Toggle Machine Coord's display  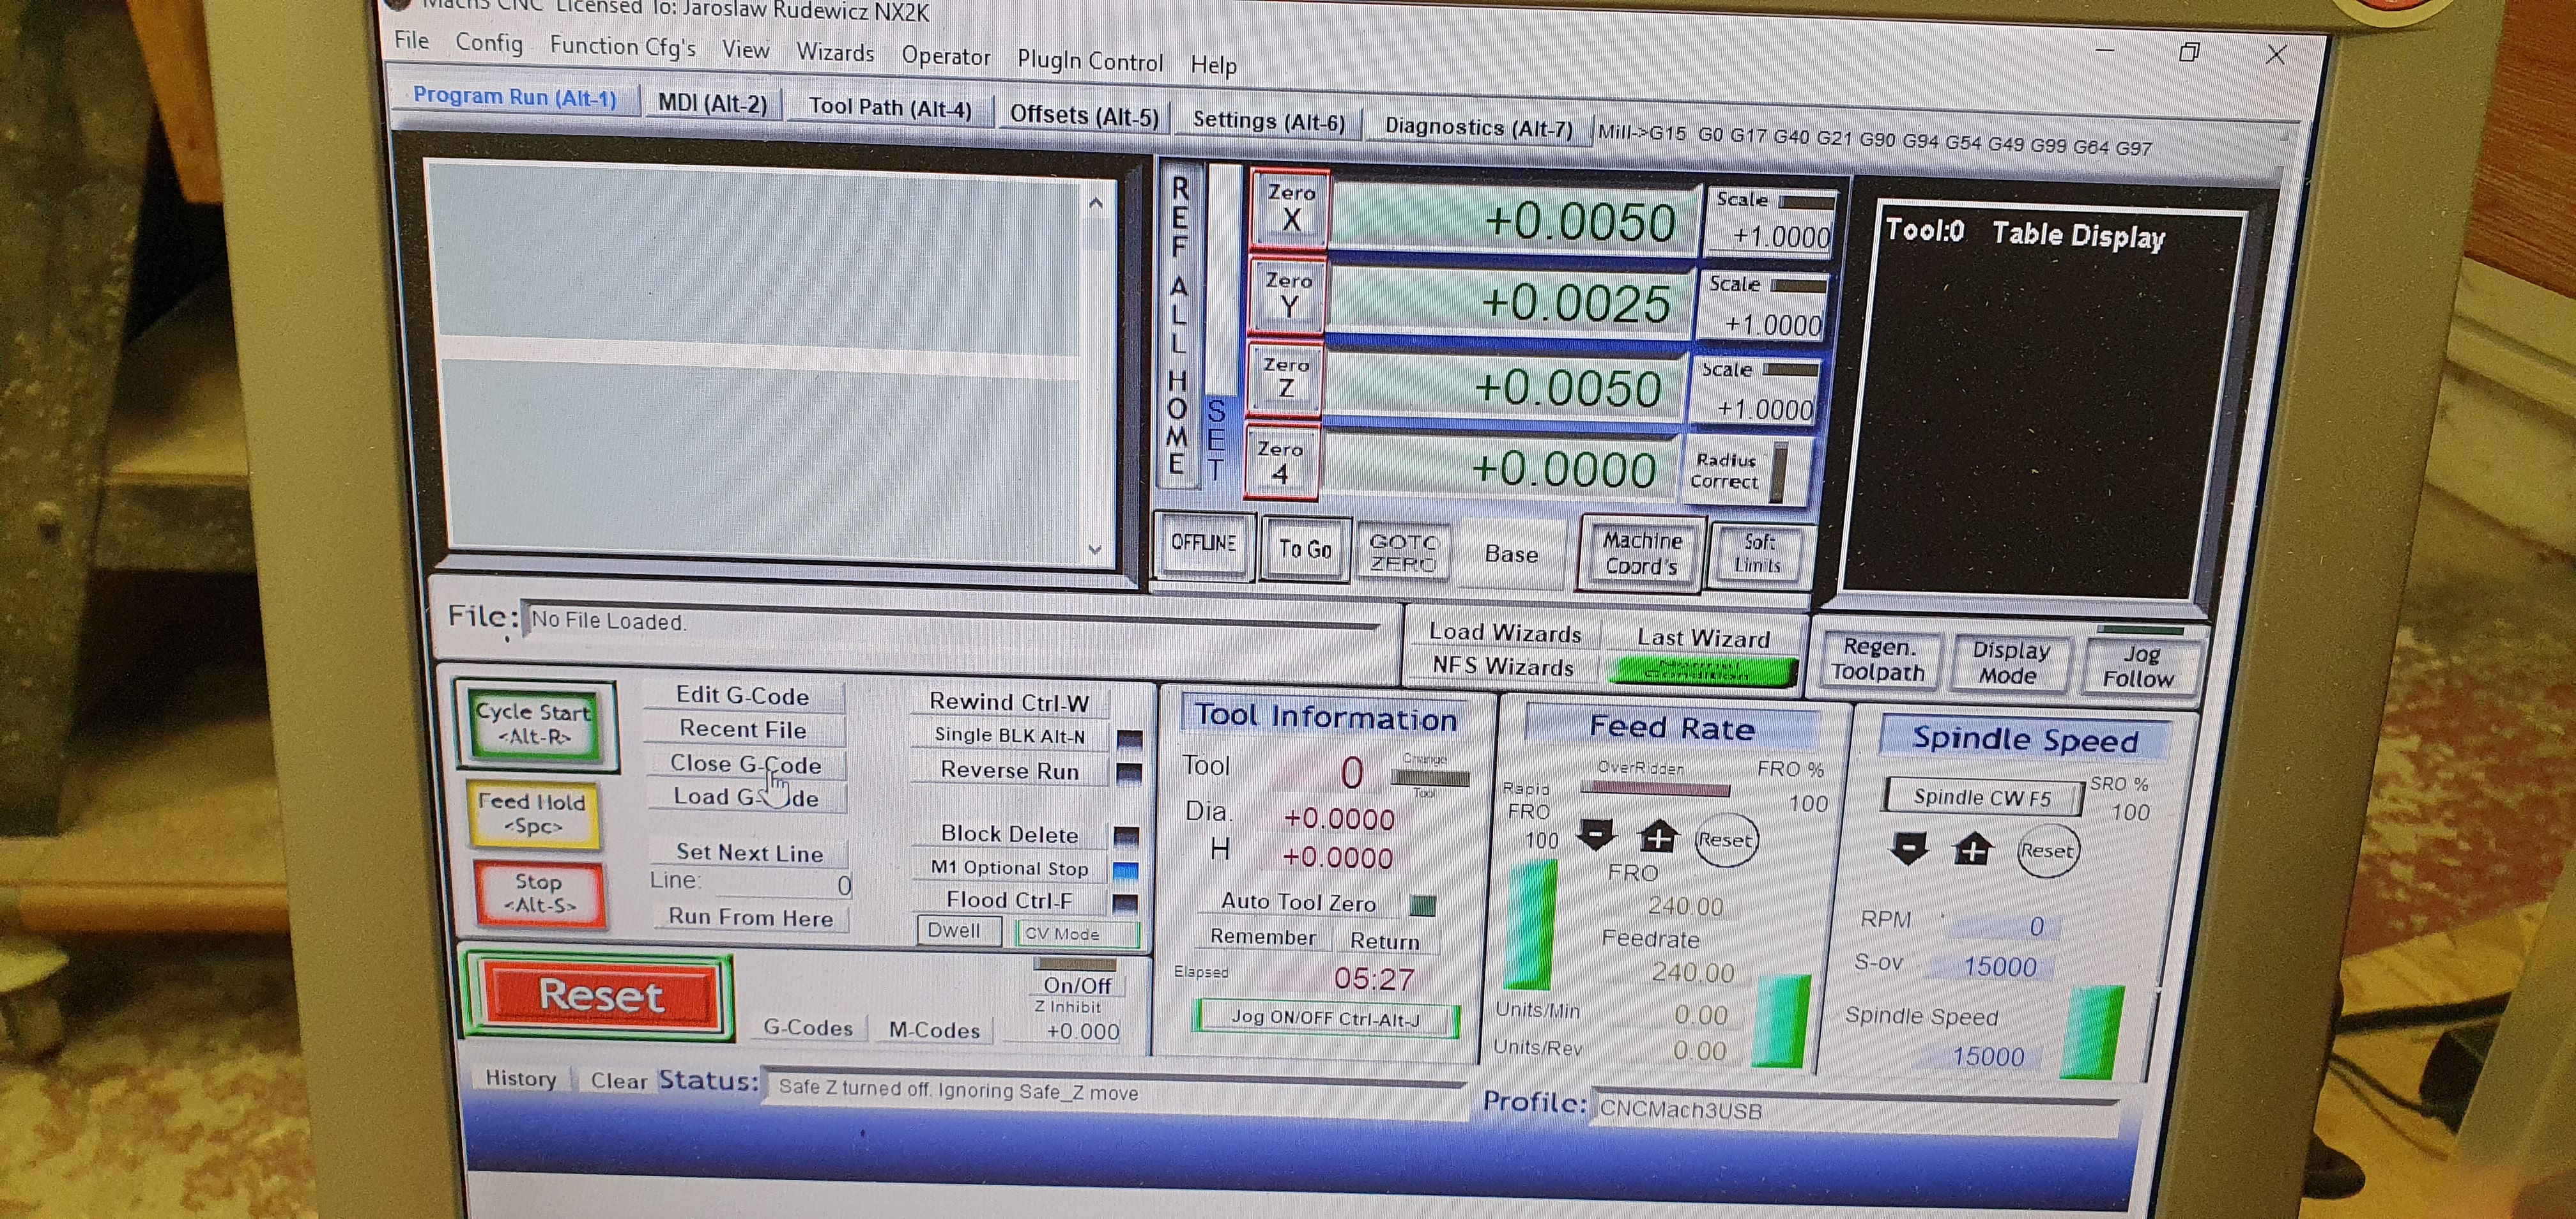(1641, 553)
